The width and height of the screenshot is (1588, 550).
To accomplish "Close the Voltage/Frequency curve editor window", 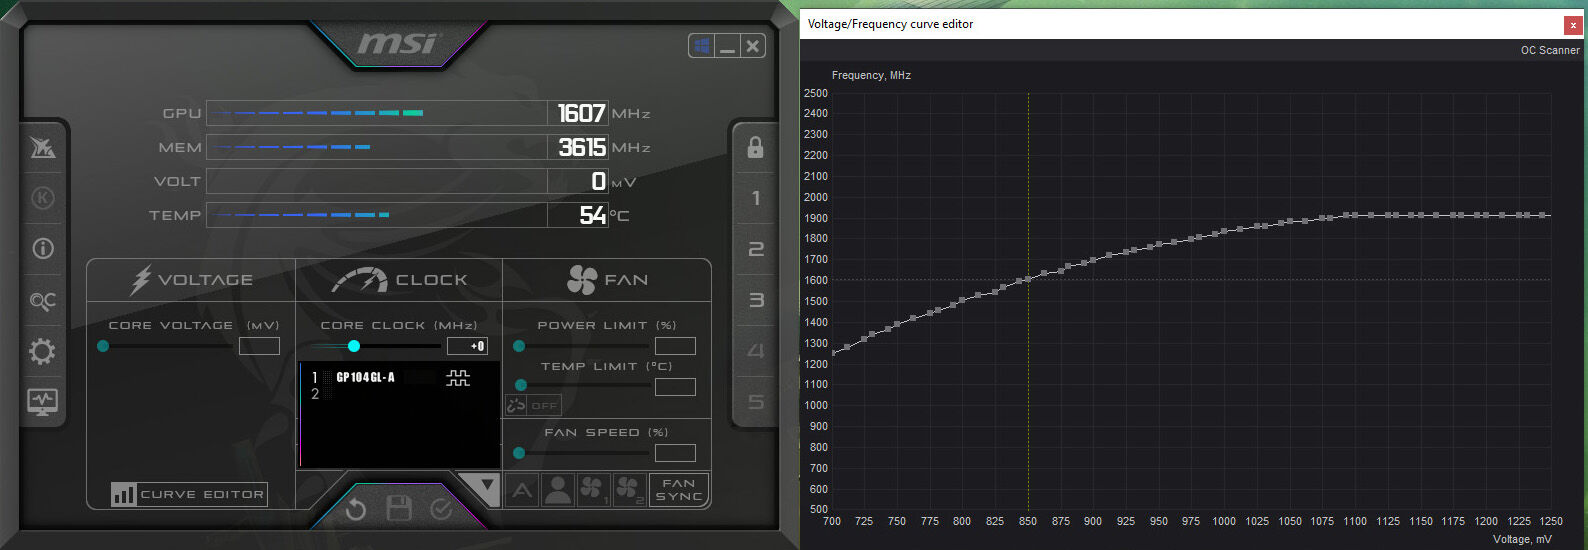I will coord(1573,25).
